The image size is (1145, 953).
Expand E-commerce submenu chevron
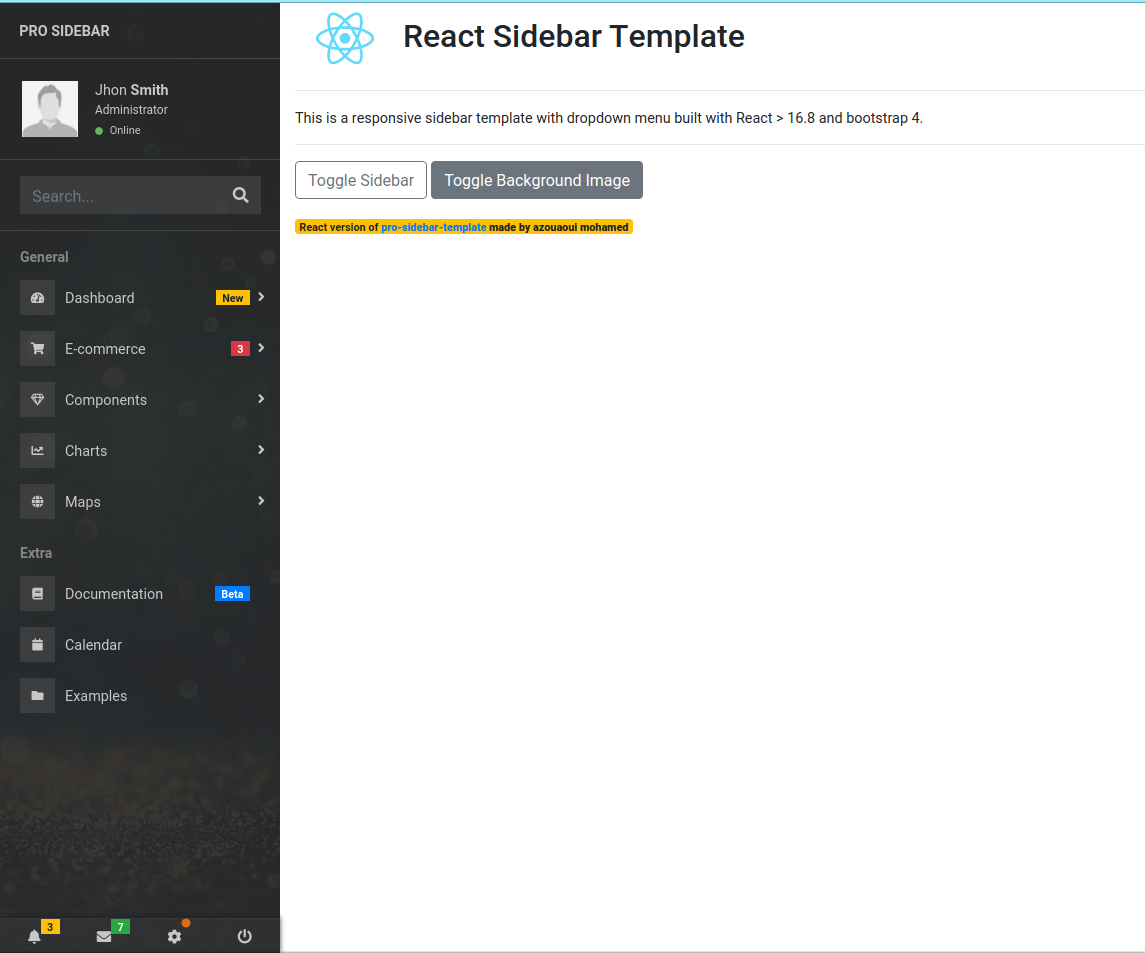pyautogui.click(x=261, y=348)
